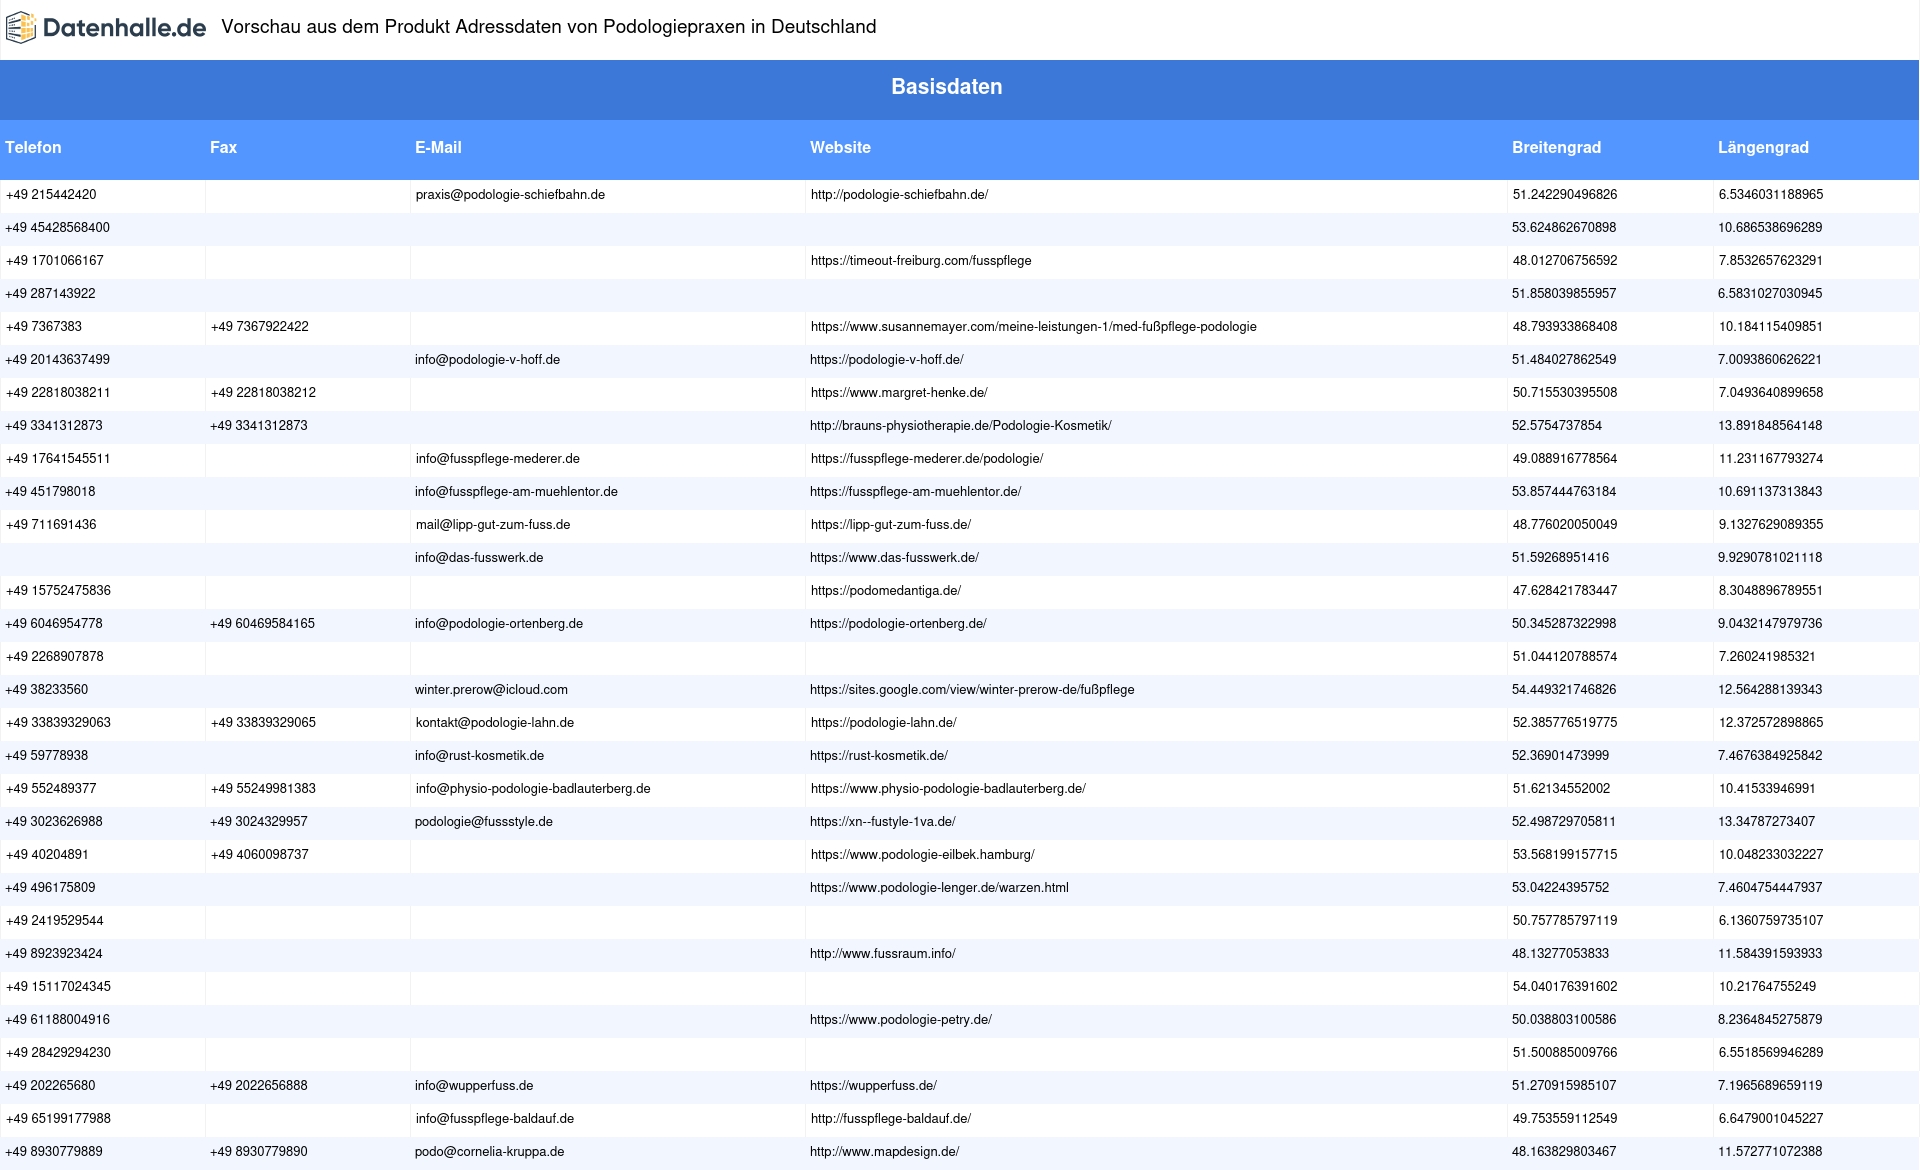
Task: Select email winter.prerow@icloud.com
Action: [491, 690]
